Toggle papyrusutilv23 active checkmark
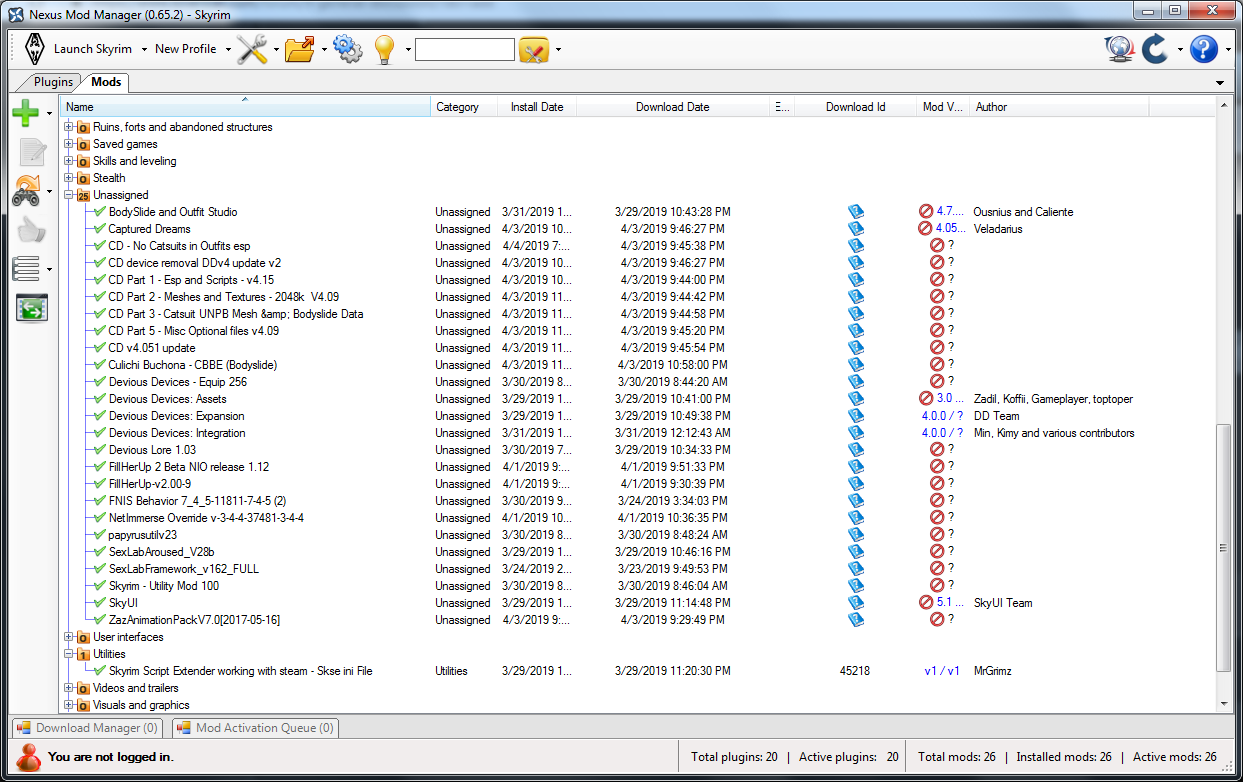The width and height of the screenshot is (1243, 782). (x=99, y=535)
